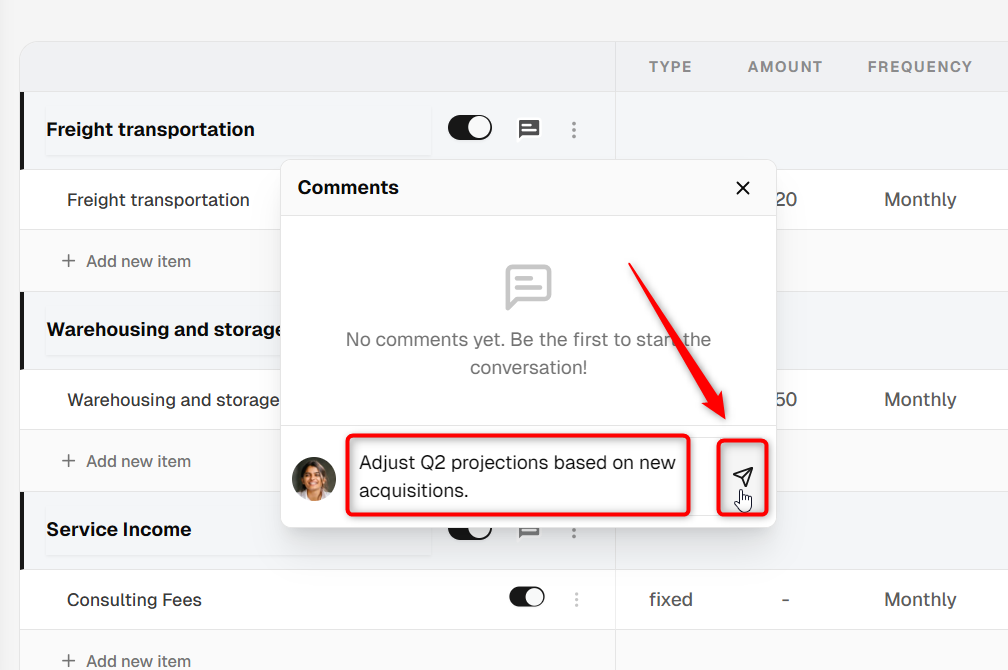Open more options for Service Income
This screenshot has width=1008, height=670.
pos(574,532)
